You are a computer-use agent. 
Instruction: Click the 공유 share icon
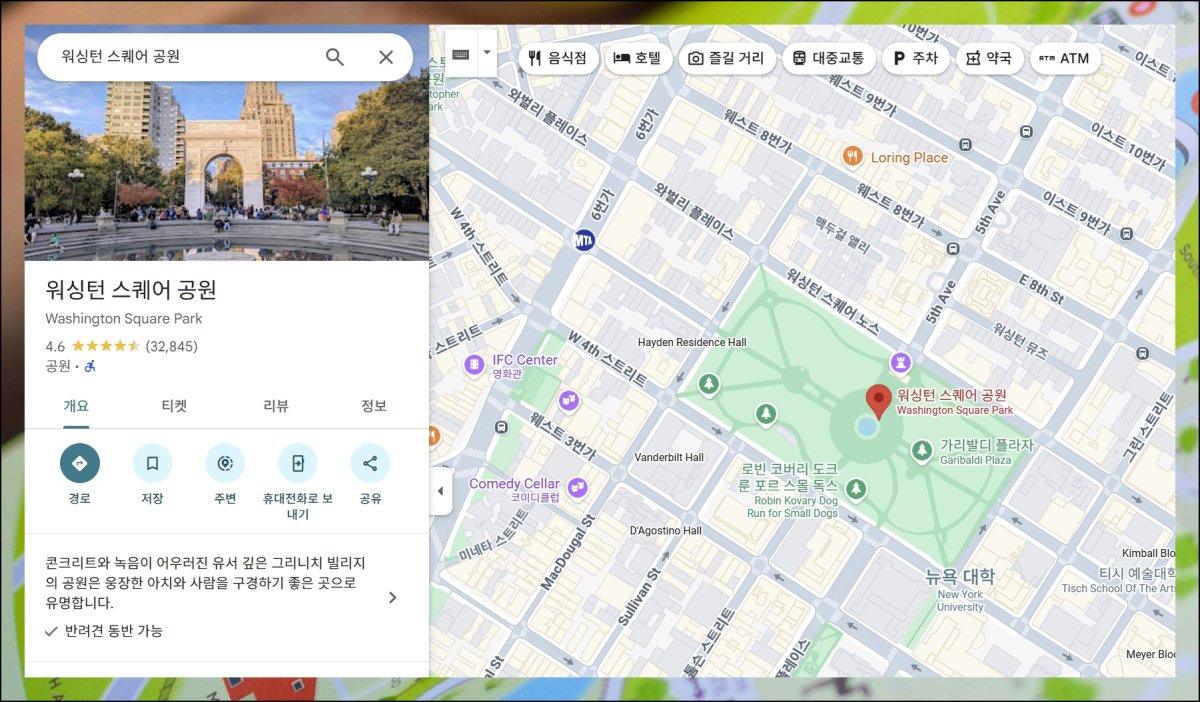pyautogui.click(x=370, y=463)
